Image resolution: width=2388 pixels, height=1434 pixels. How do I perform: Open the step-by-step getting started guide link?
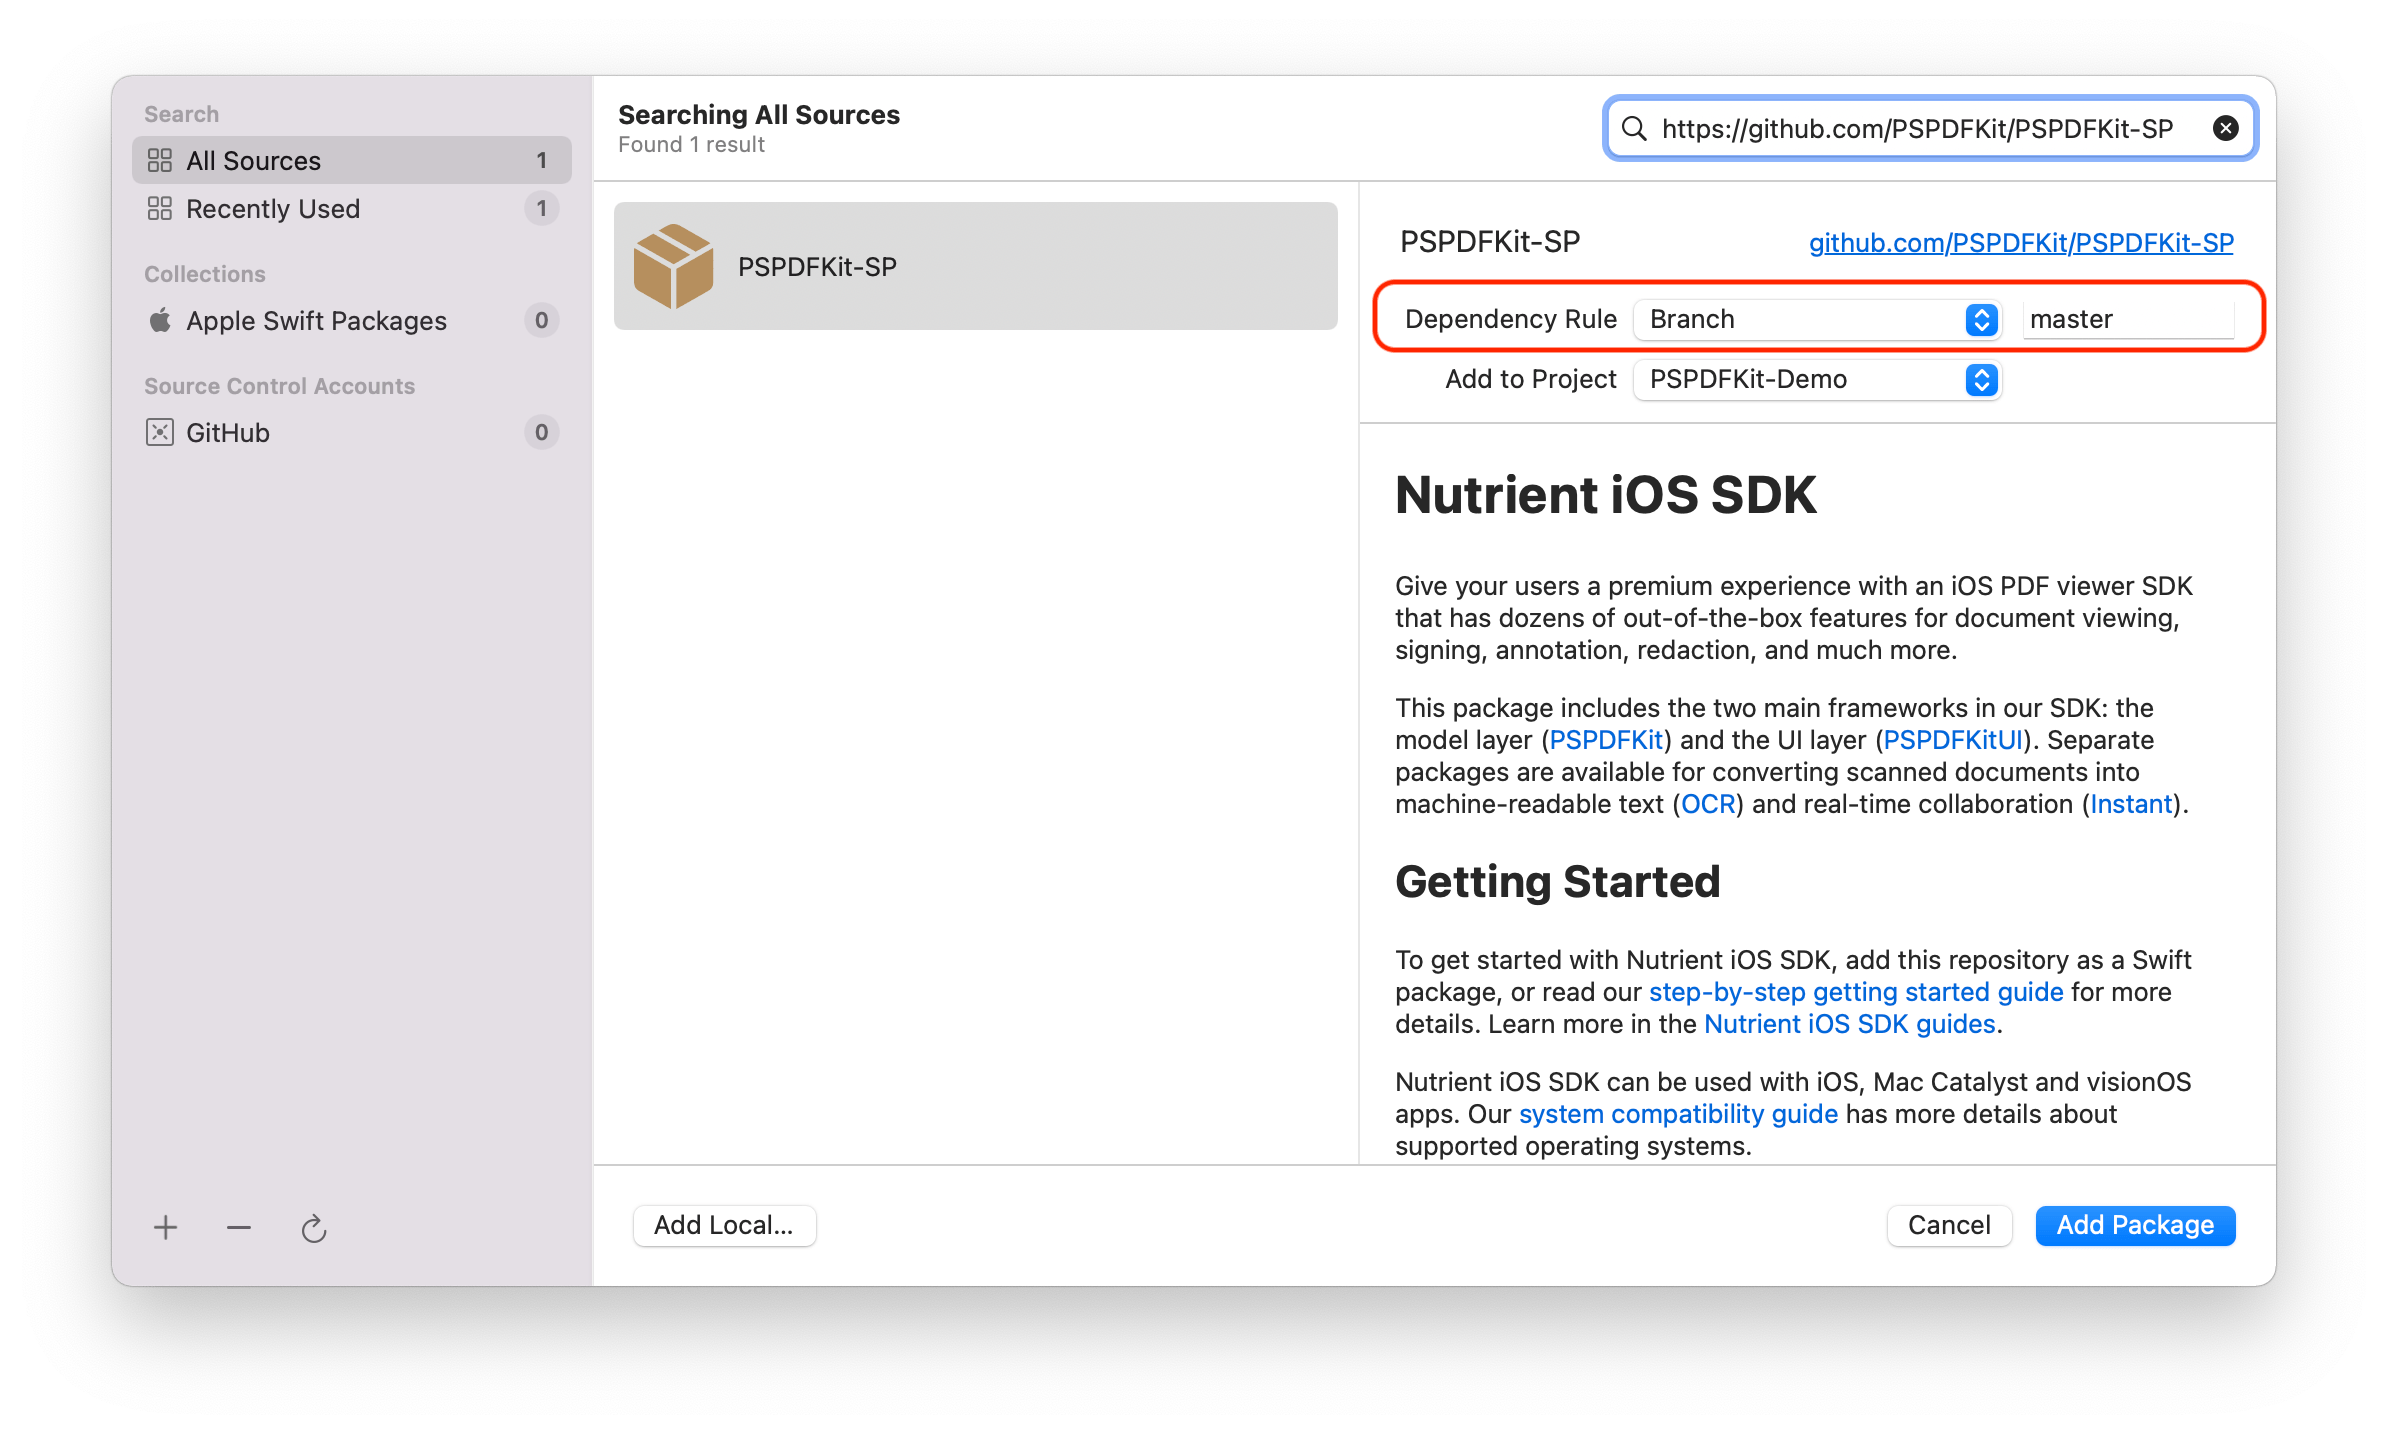point(1855,992)
